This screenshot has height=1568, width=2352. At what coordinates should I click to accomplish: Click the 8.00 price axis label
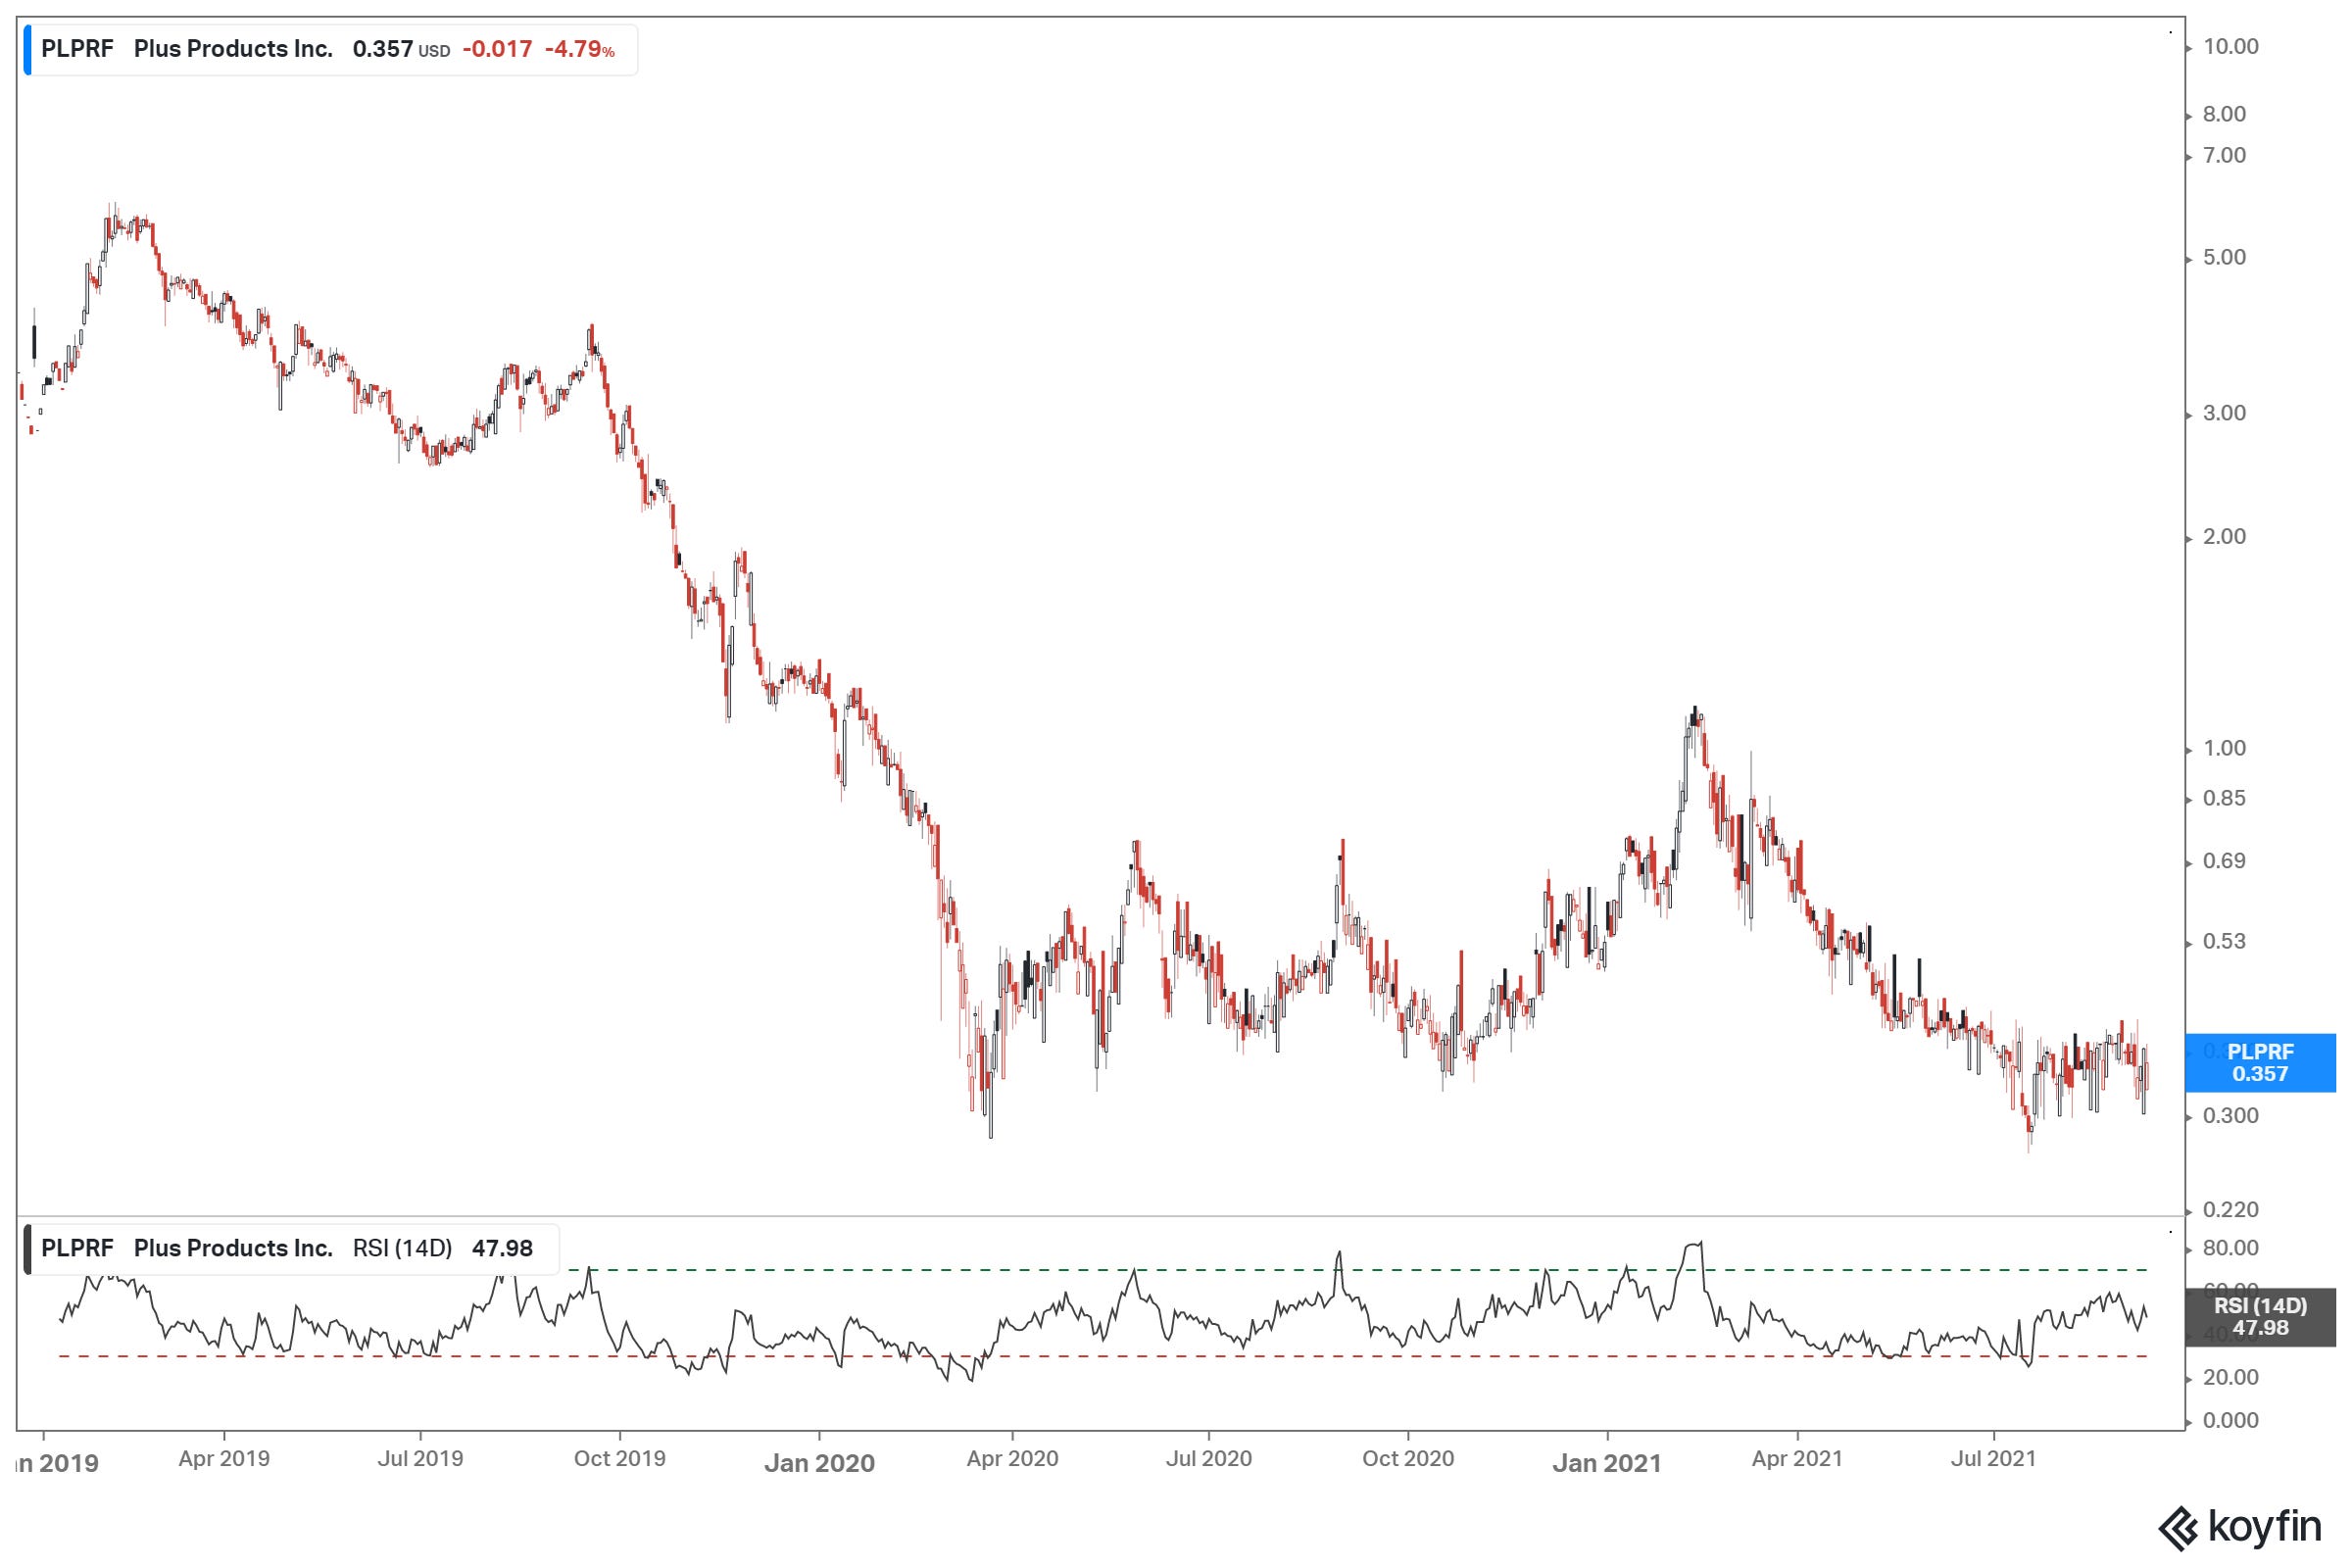tap(2224, 114)
